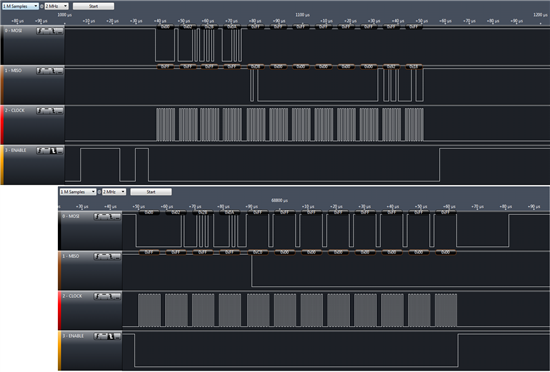Toggle falling-edge trigger on upper CLOCK channel

click(53, 111)
